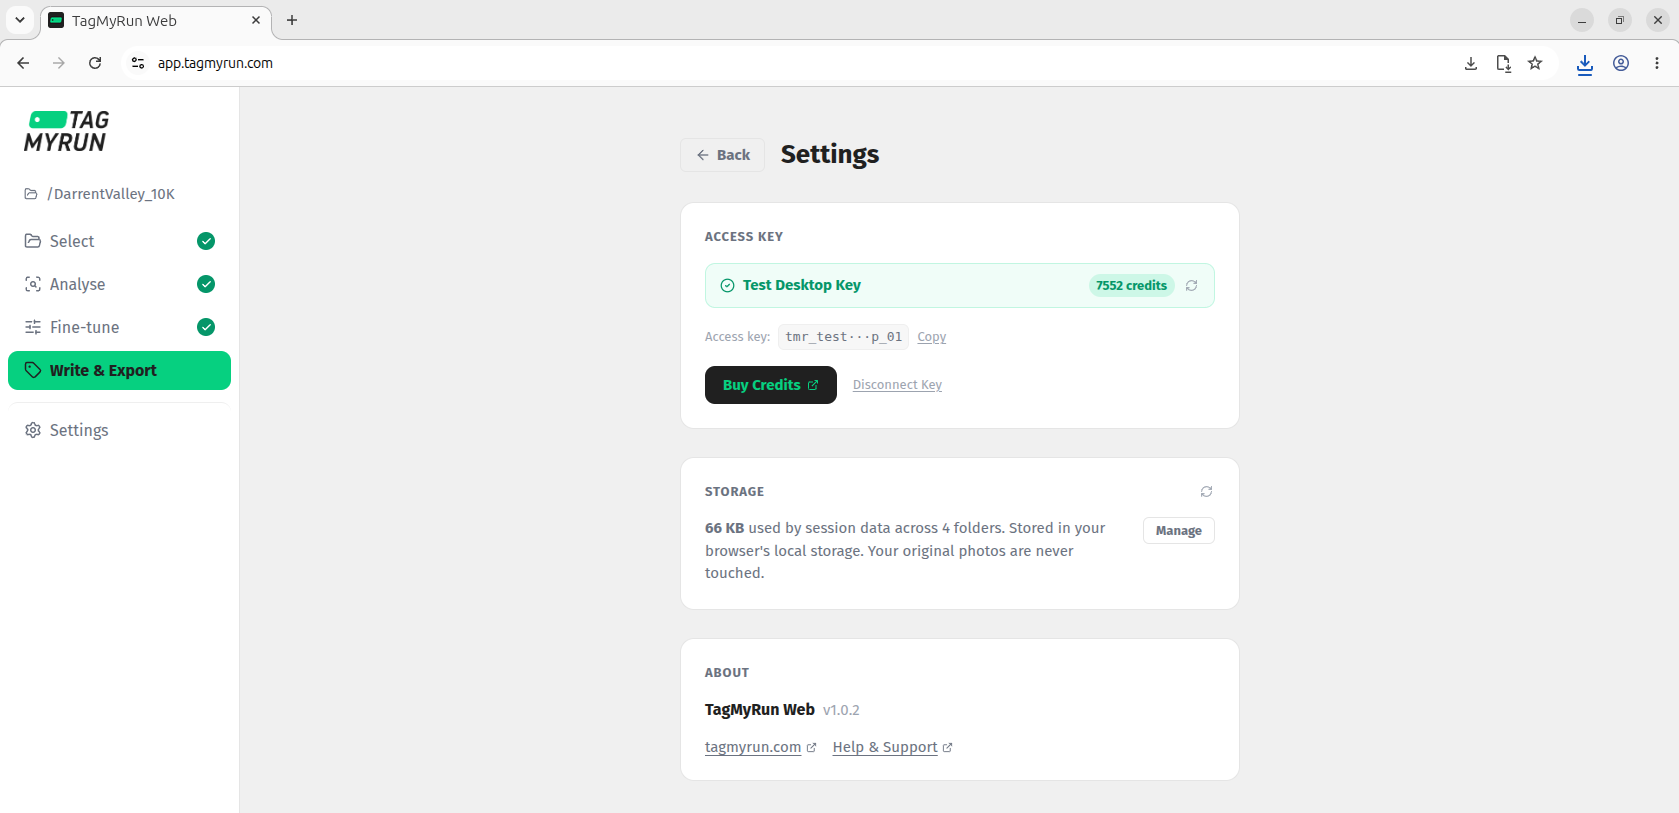Copy the access key

[932, 337]
